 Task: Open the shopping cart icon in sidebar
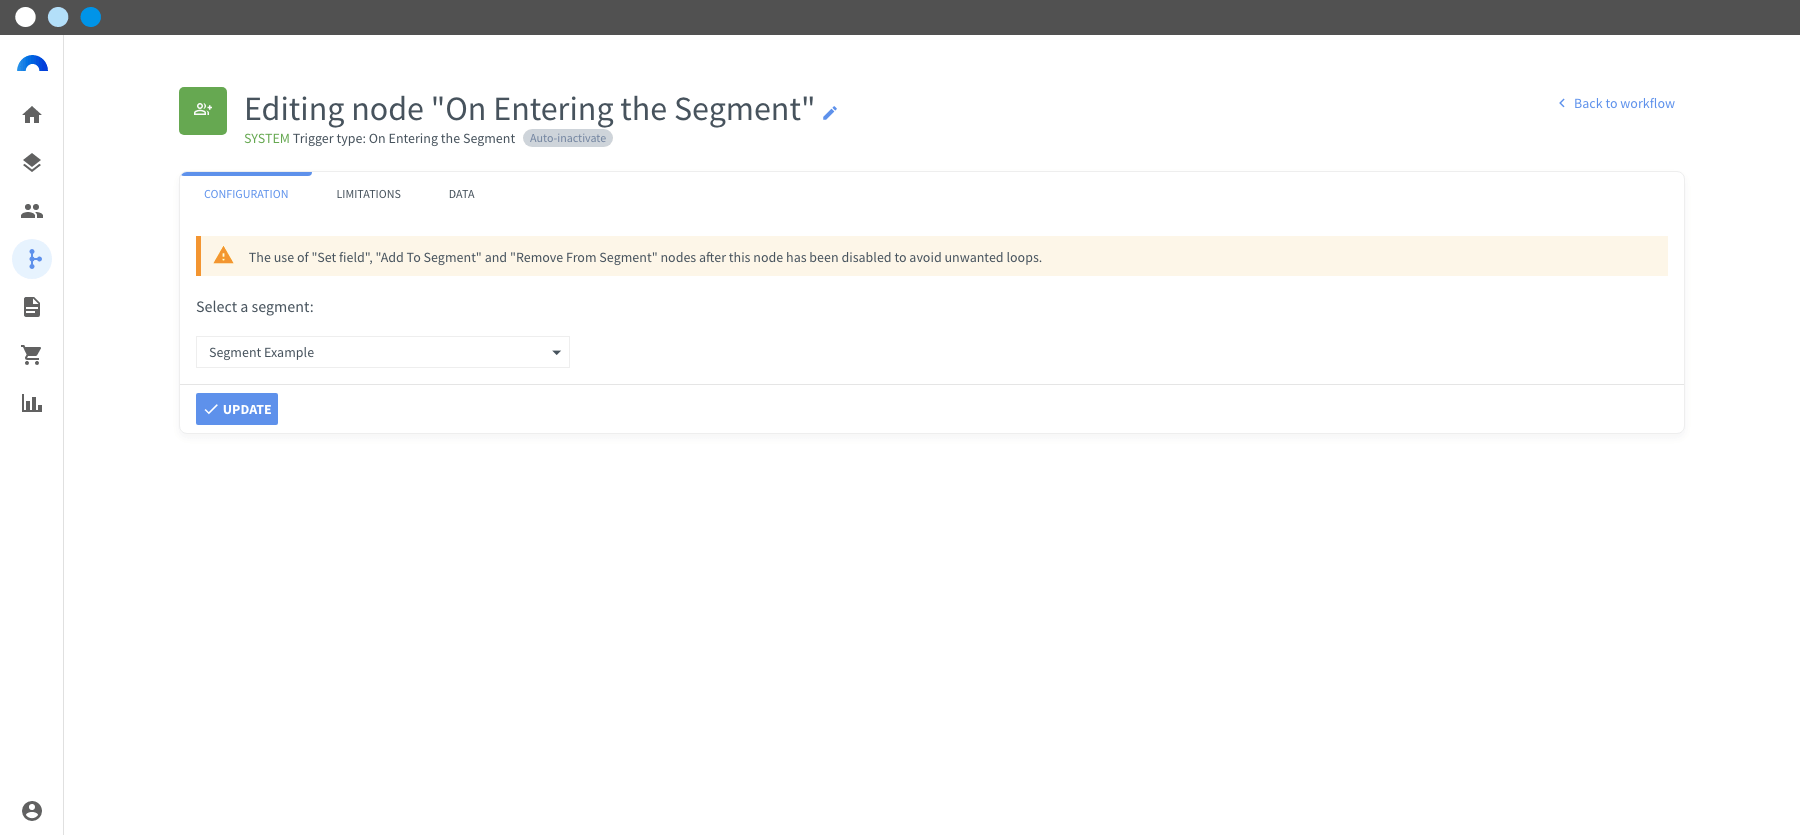(32, 355)
